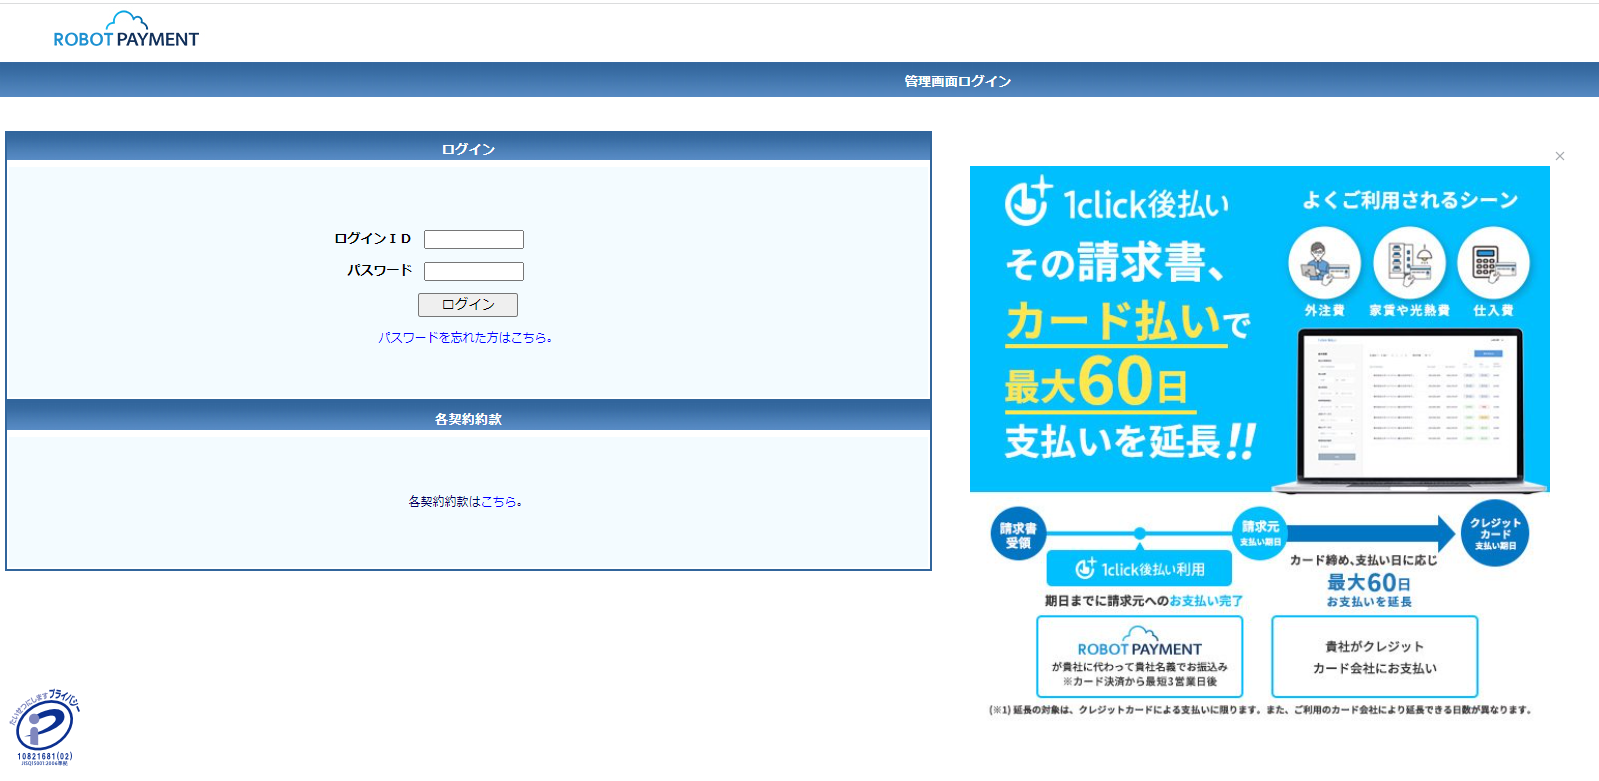
Task: Click the 1click後払い logo icon in banner
Action: [1029, 201]
